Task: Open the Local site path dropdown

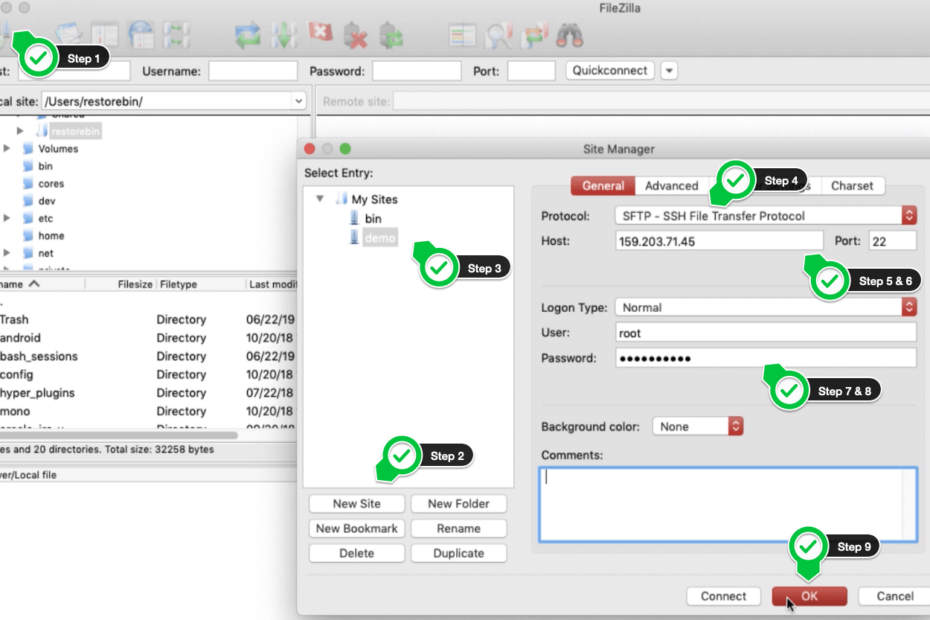Action: click(x=298, y=101)
